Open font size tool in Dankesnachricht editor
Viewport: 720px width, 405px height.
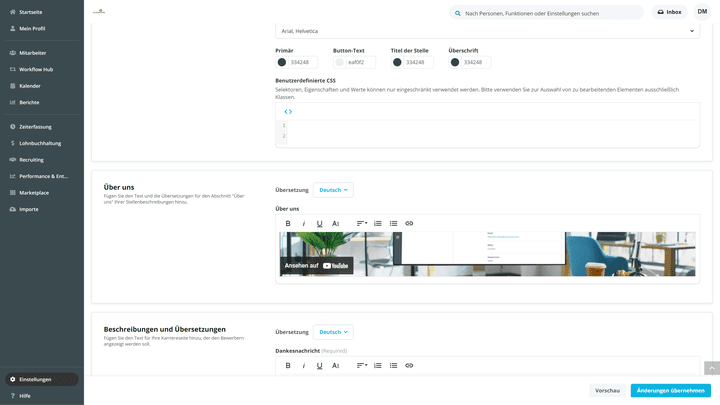(336, 366)
